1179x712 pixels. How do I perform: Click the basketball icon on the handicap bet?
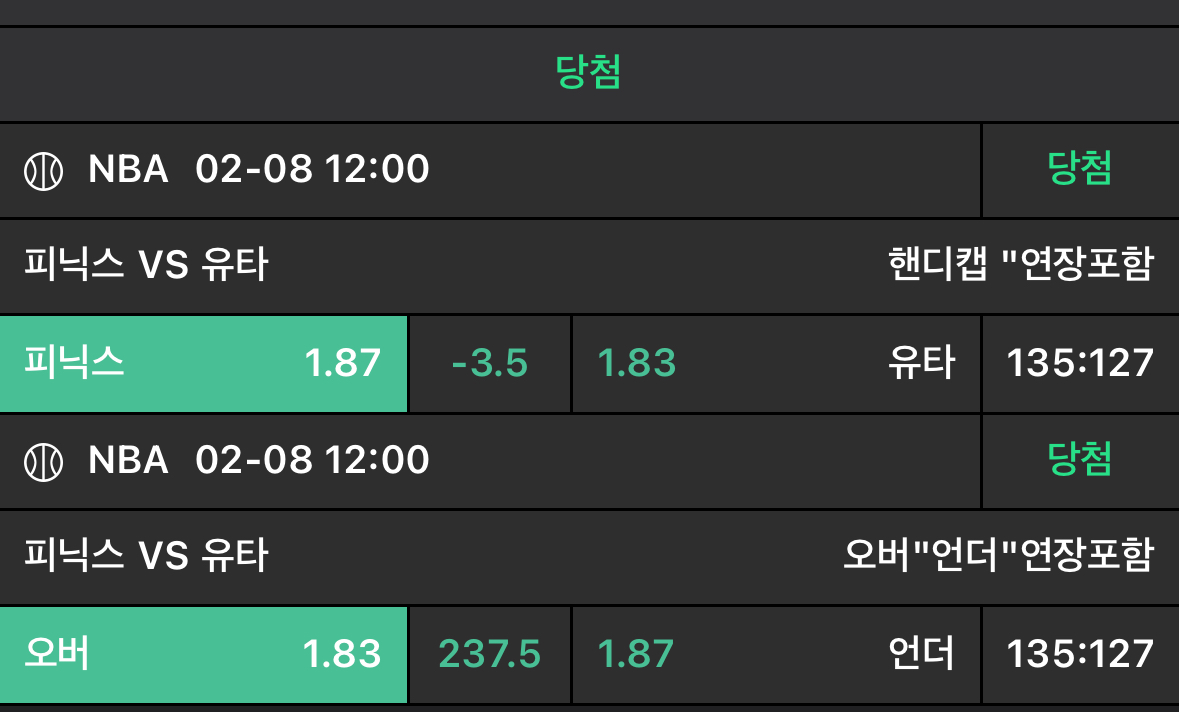[x=43, y=171]
